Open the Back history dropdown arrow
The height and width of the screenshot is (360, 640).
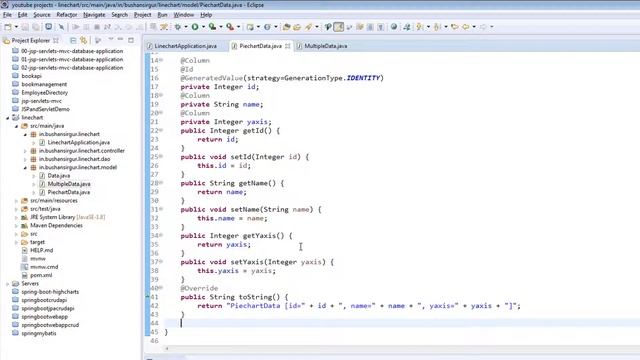474,27
